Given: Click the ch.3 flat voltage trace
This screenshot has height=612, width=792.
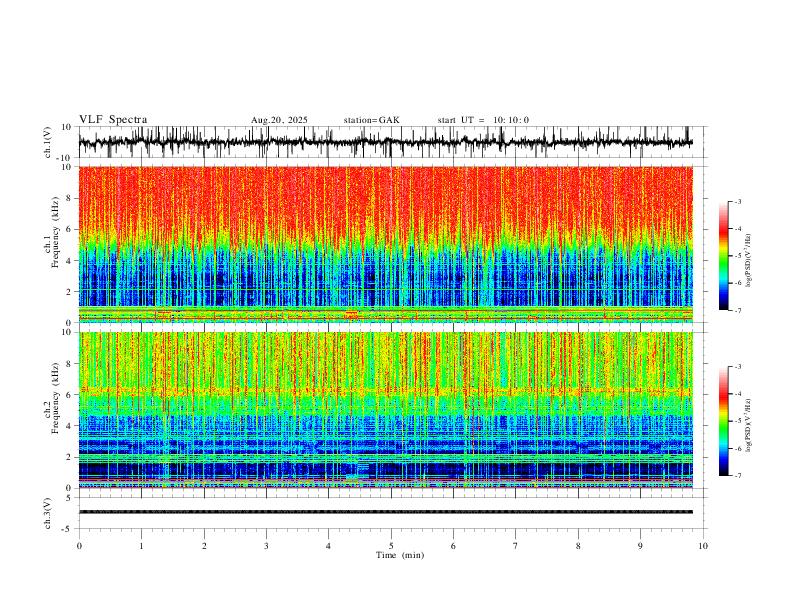Looking at the screenshot, I should (x=385, y=512).
